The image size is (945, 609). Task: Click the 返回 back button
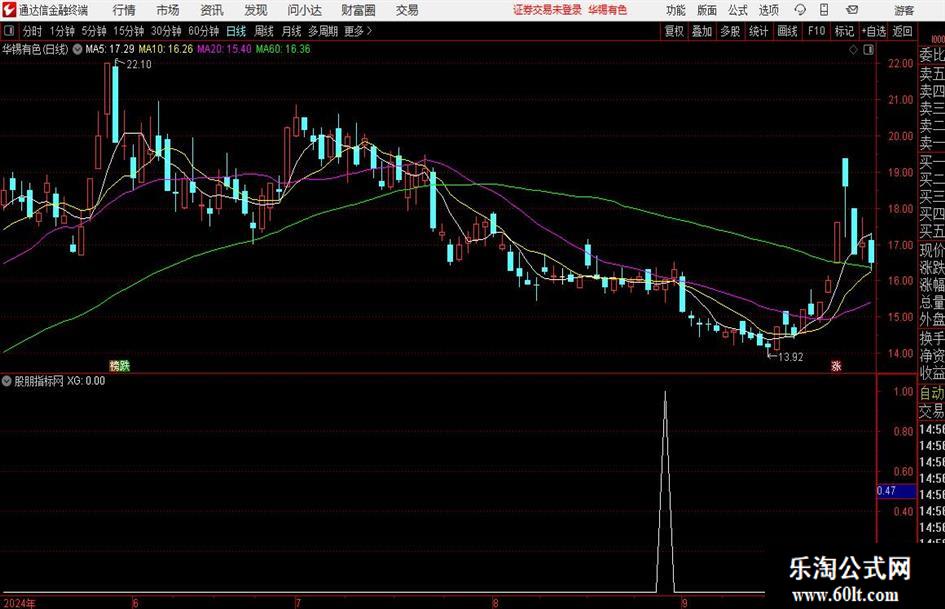click(x=902, y=31)
